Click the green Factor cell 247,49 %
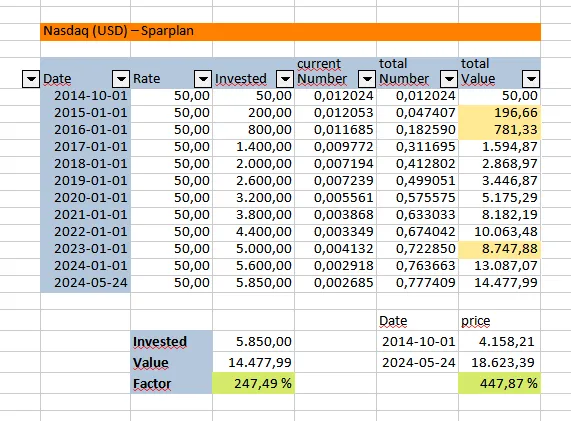The height and width of the screenshot is (421, 571). pyautogui.click(x=253, y=383)
